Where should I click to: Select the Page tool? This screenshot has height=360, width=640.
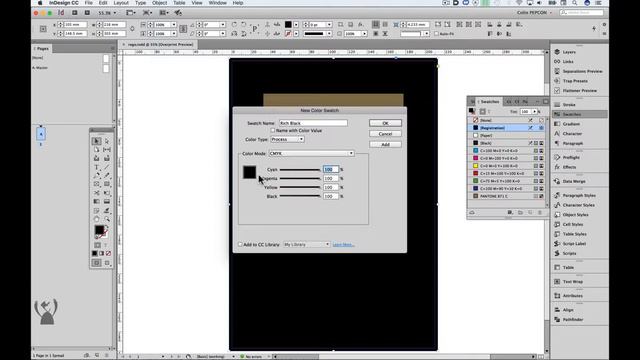(97, 150)
